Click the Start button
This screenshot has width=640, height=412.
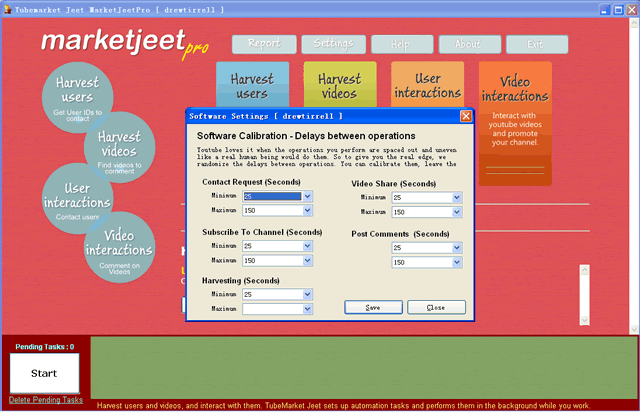click(44, 373)
